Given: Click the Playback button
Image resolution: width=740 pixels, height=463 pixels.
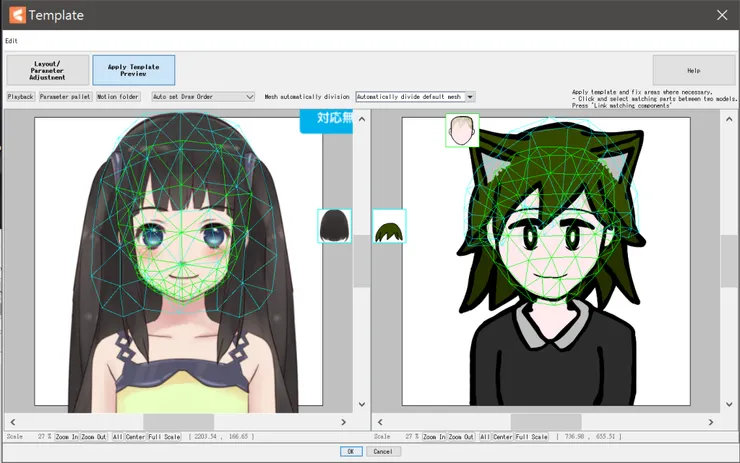Looking at the screenshot, I should pyautogui.click(x=20, y=97).
